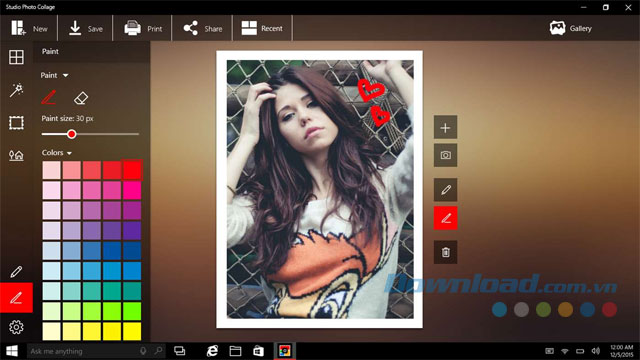Viewport: 640px width, 360px height.
Task: Toggle the red paint button beside photo
Action: (445, 218)
